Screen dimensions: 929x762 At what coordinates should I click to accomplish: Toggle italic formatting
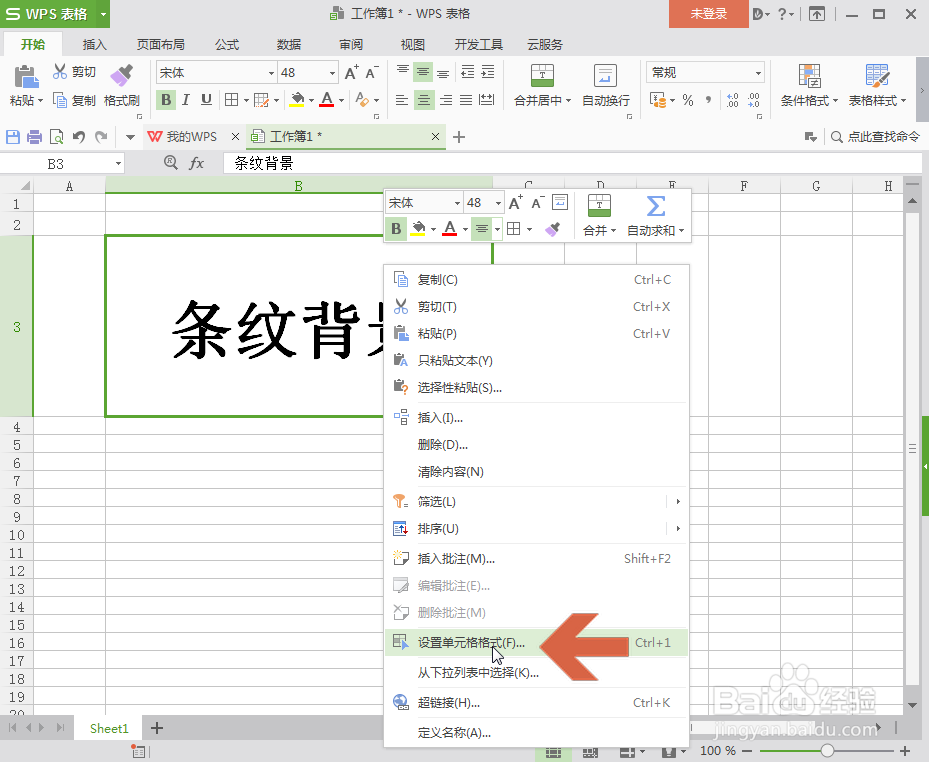tap(184, 100)
